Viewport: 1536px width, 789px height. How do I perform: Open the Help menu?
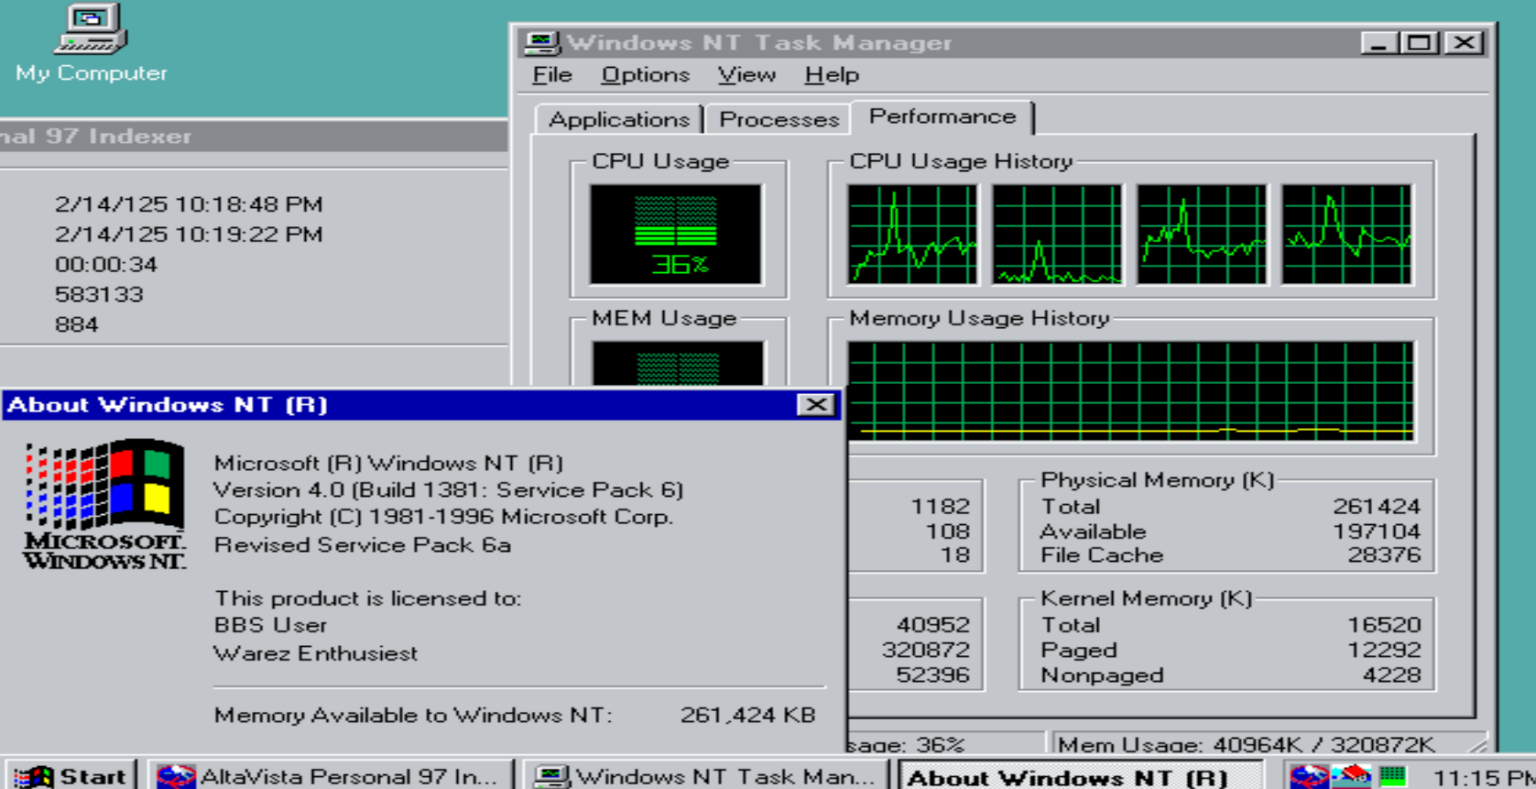pos(830,74)
